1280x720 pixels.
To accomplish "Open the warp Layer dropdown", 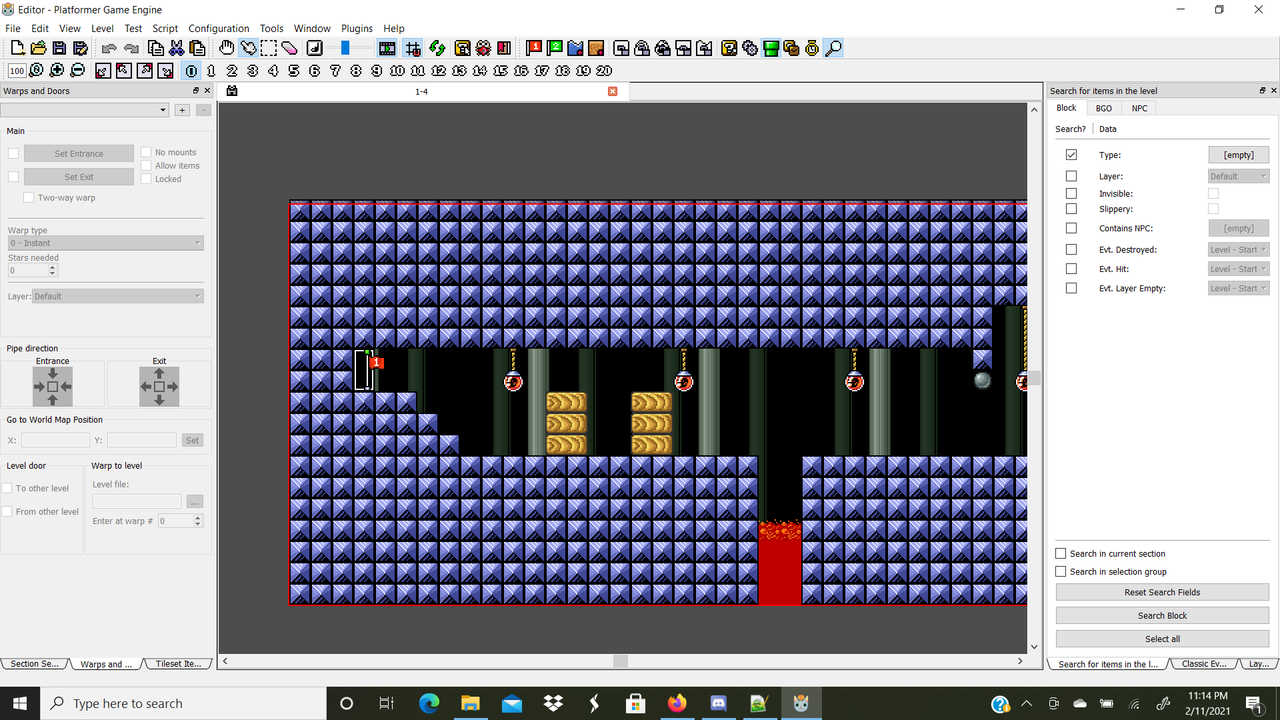I will (x=118, y=296).
